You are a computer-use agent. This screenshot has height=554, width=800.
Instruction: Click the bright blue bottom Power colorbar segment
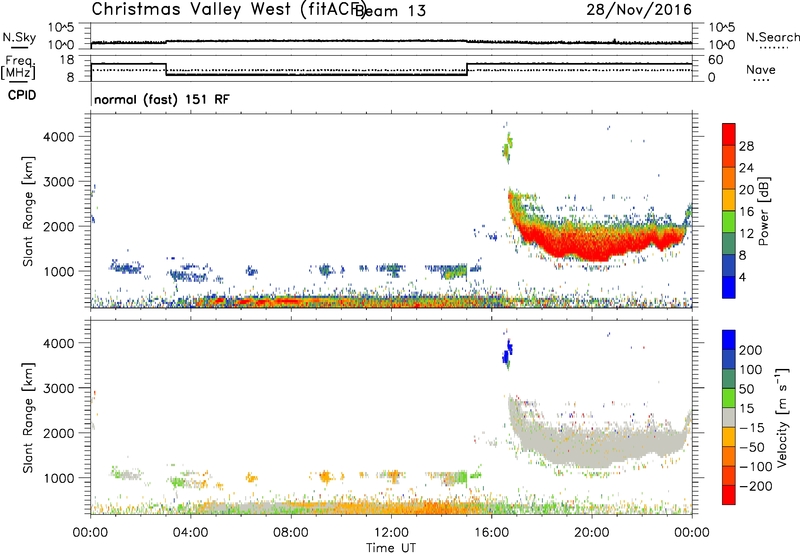pyautogui.click(x=729, y=287)
